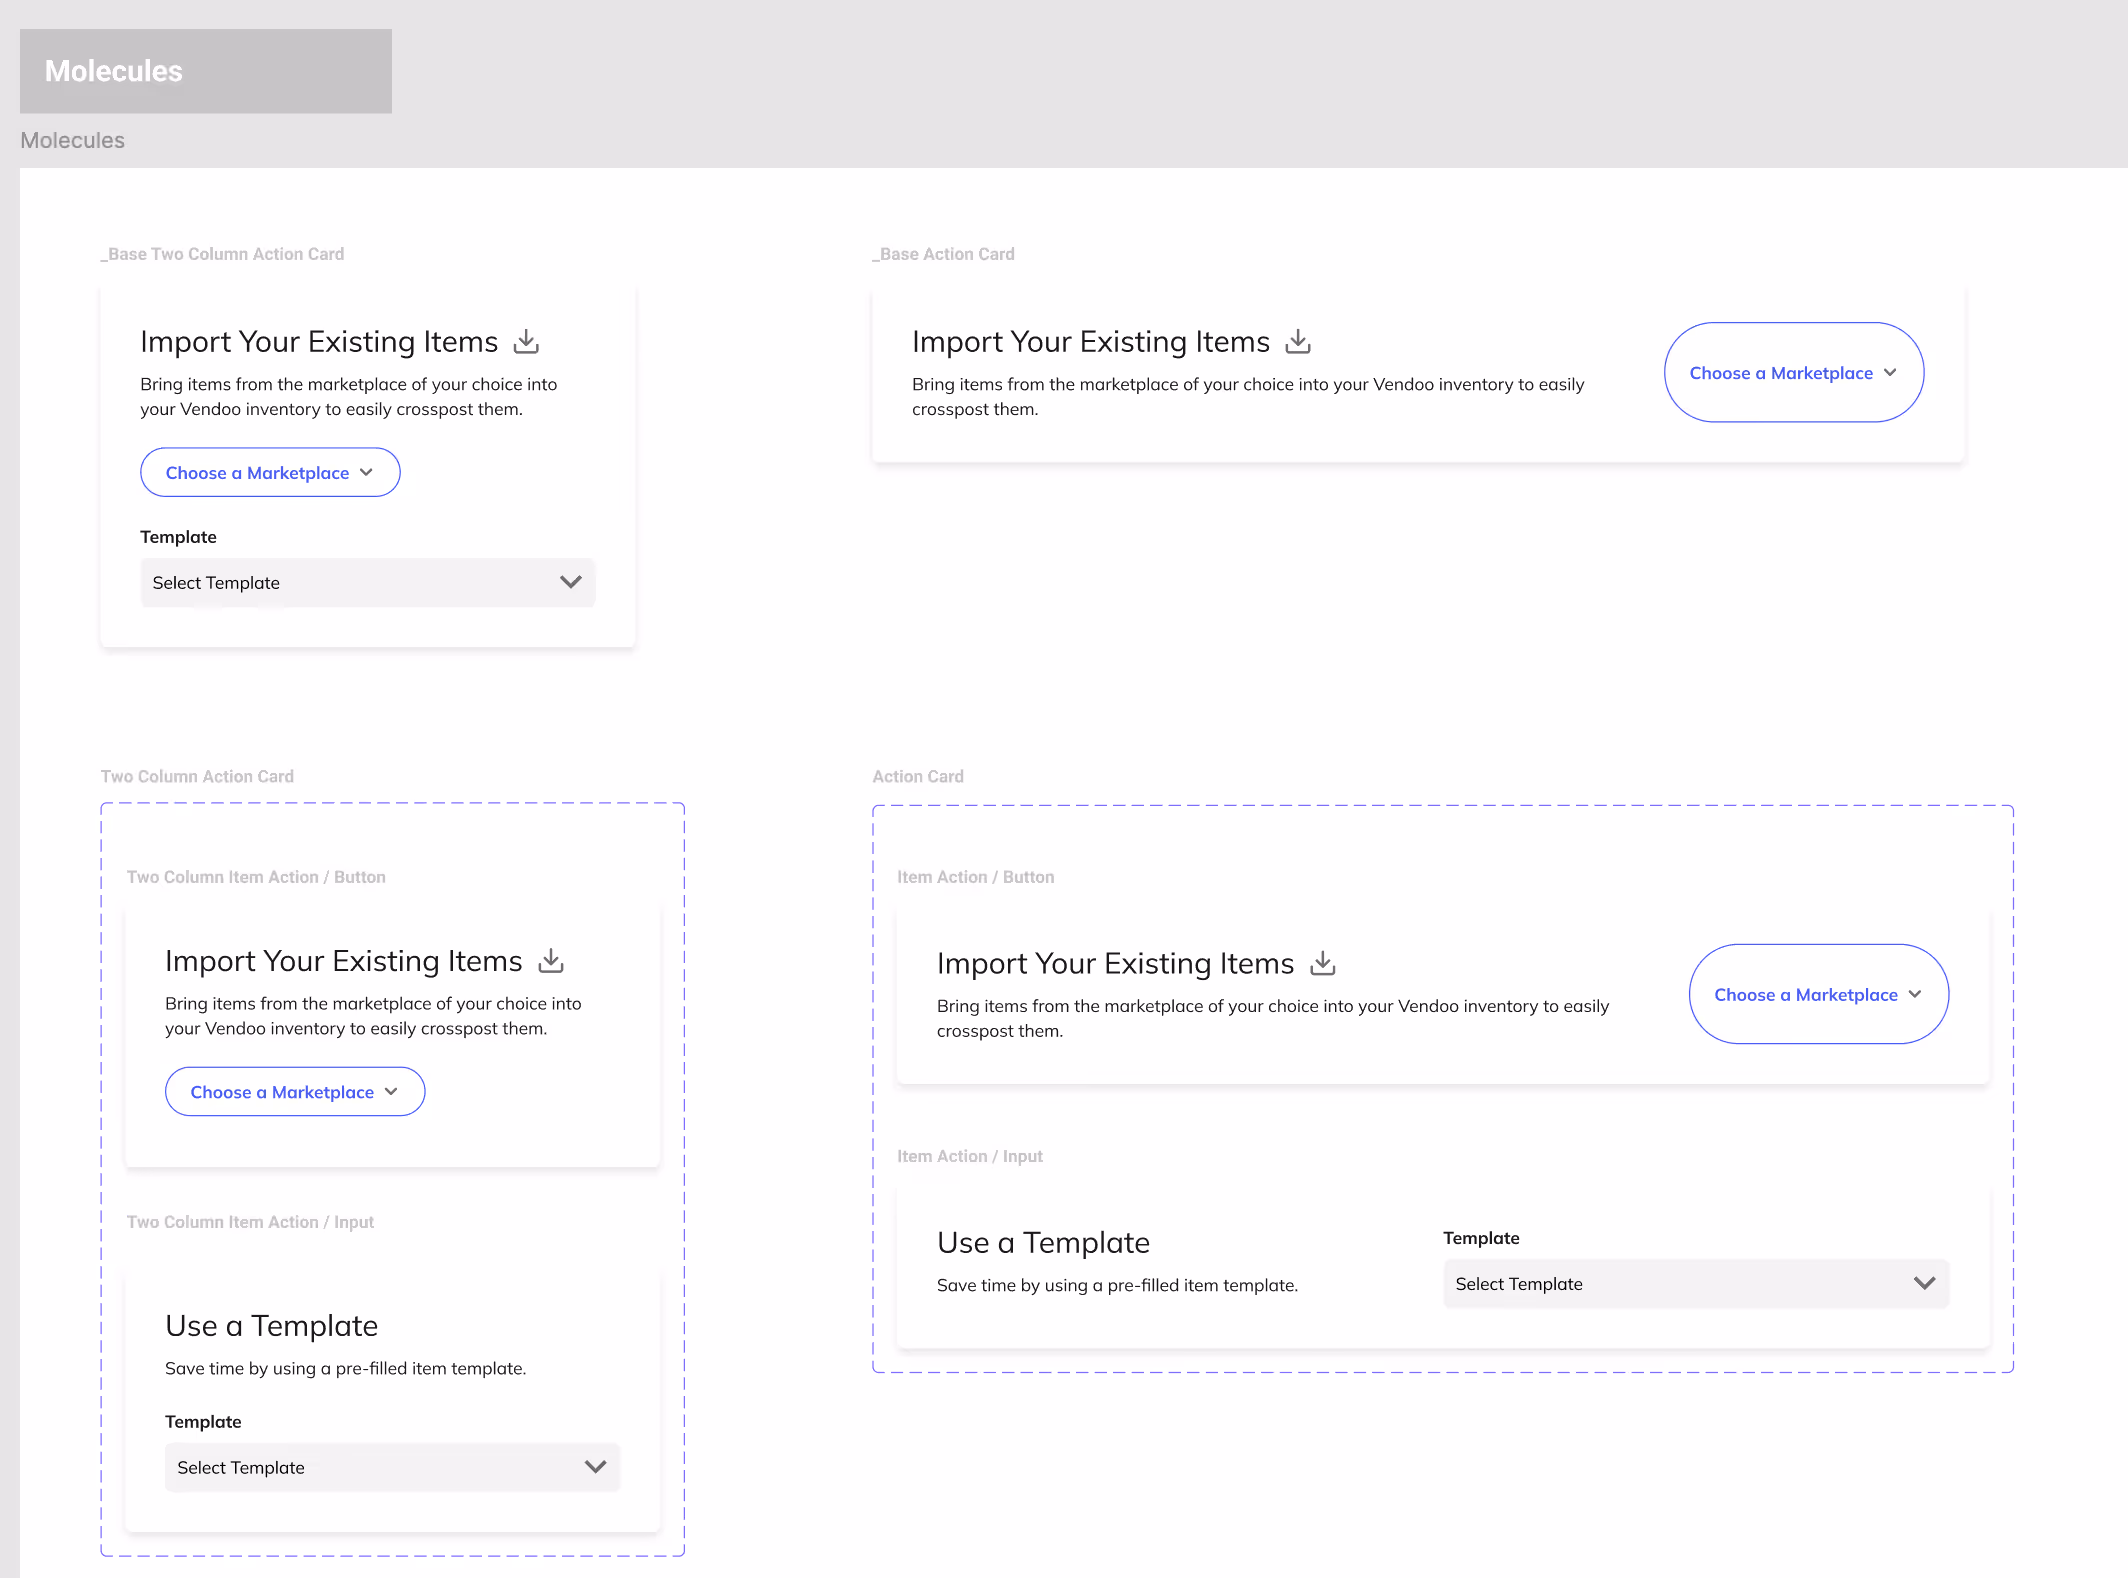Open Choose a Marketplace in Base Two Column card
The width and height of the screenshot is (2128, 1578).
[270, 473]
